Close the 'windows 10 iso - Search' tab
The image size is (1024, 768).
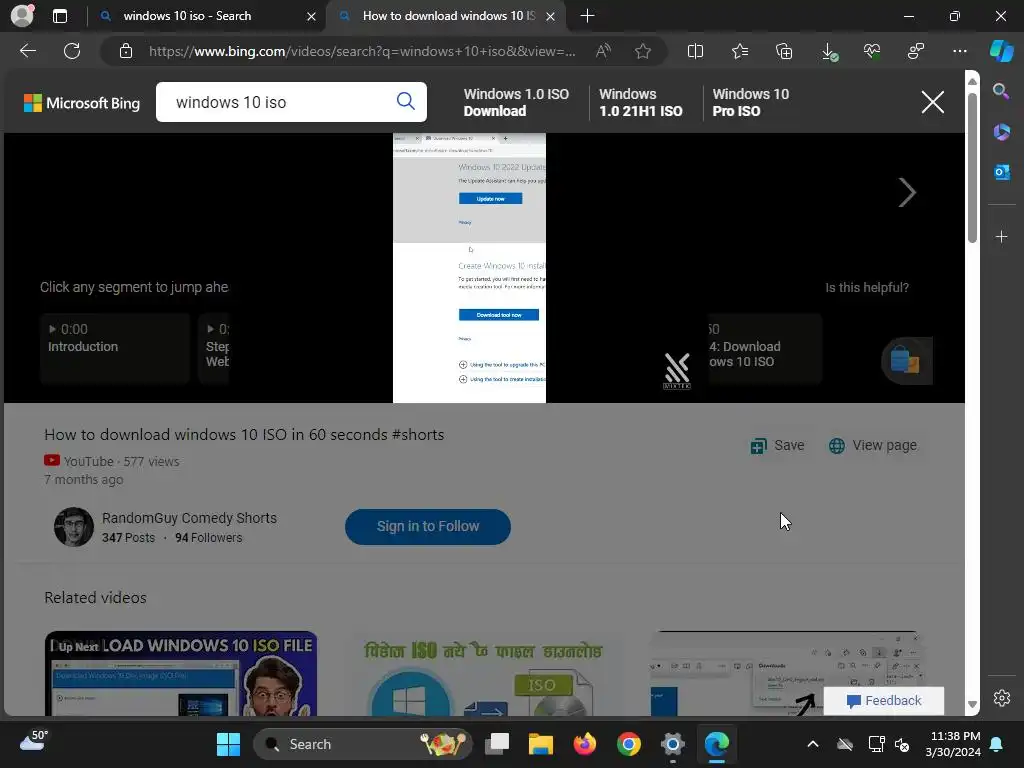312,16
